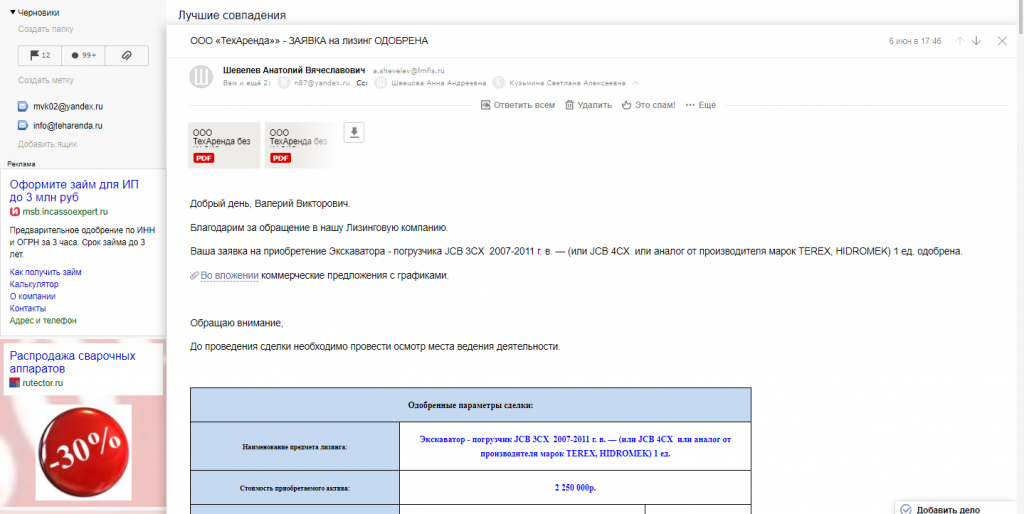Viewport: 1024px width, 514px height.
Task: Collapse the Черновики folder triangle
Action: [12, 12]
